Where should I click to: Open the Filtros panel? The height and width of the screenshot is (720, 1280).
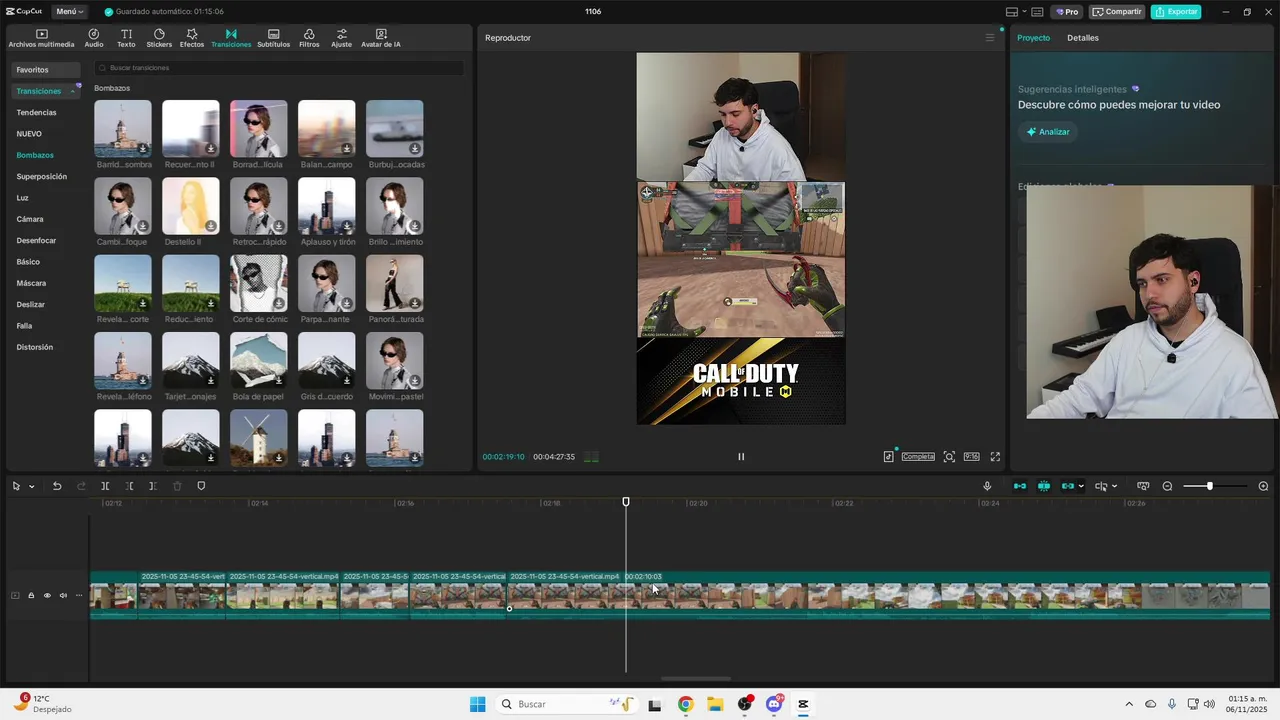tap(309, 38)
